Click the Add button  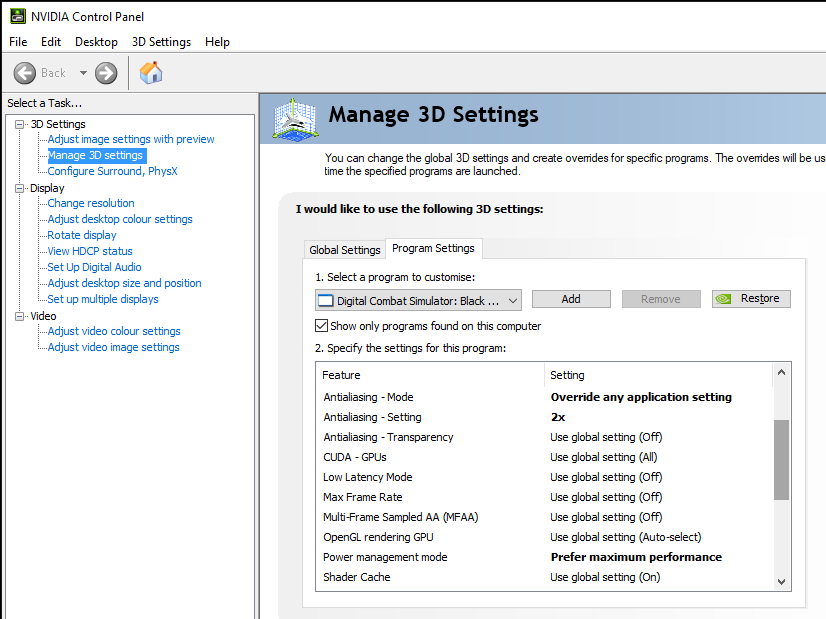click(x=571, y=299)
